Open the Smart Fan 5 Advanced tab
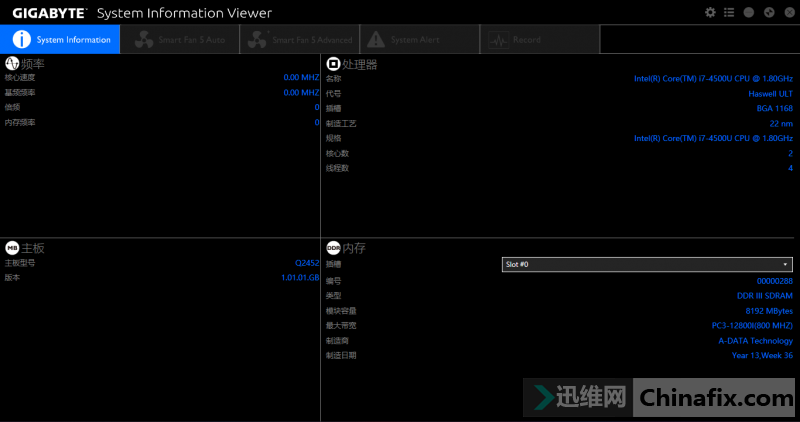The height and width of the screenshot is (422, 800). pos(300,39)
